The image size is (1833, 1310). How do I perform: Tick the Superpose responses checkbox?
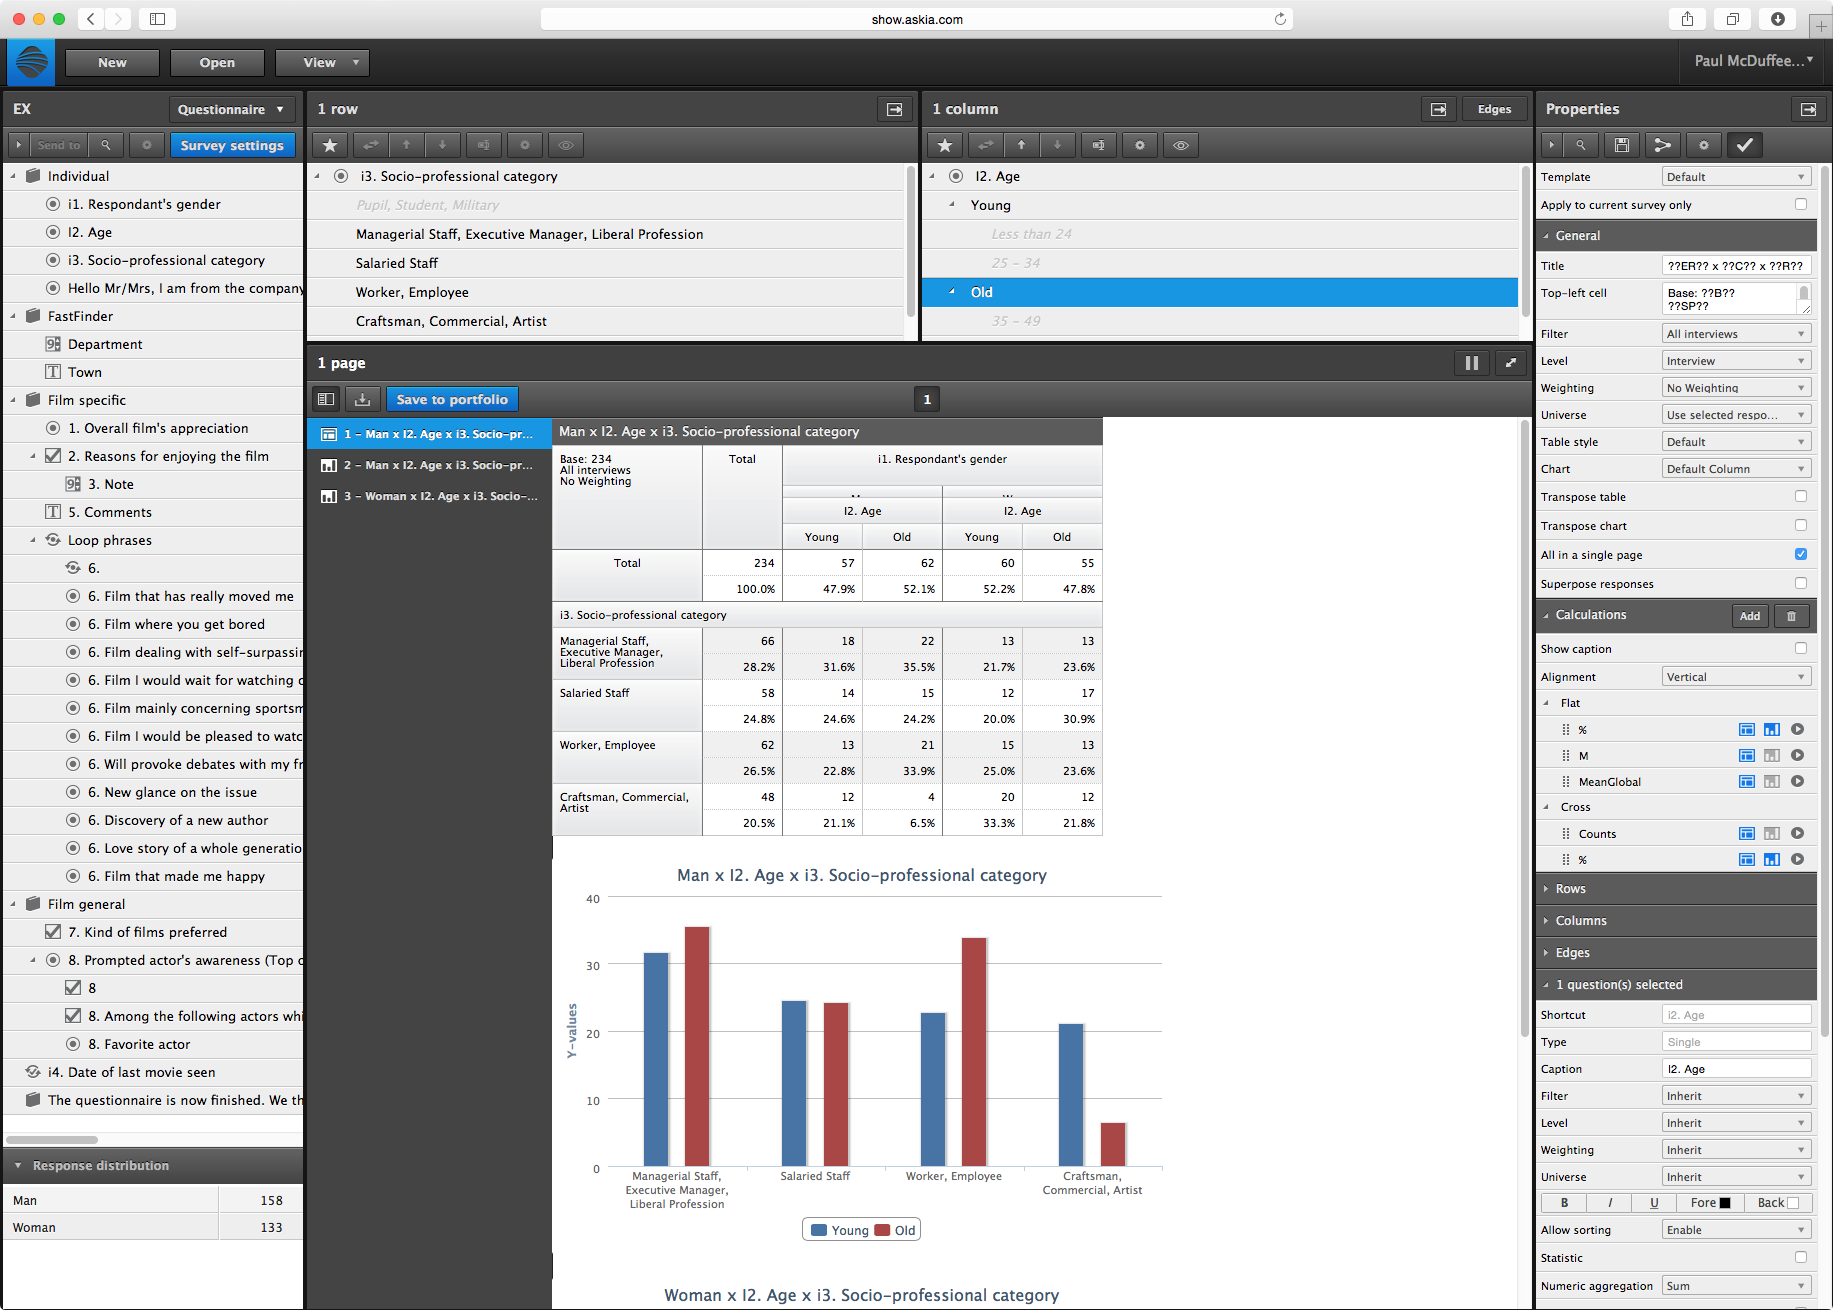(1800, 583)
